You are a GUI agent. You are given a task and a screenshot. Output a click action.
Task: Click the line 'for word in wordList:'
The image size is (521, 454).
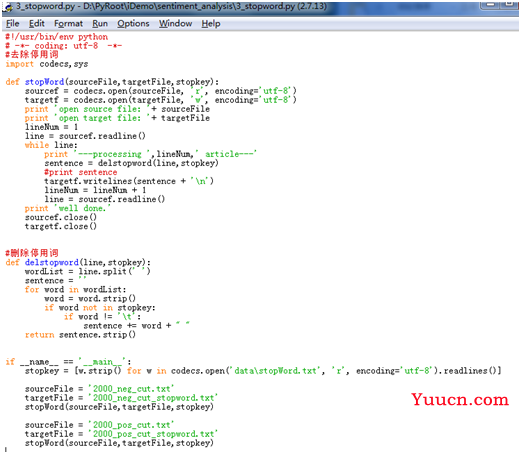75,289
